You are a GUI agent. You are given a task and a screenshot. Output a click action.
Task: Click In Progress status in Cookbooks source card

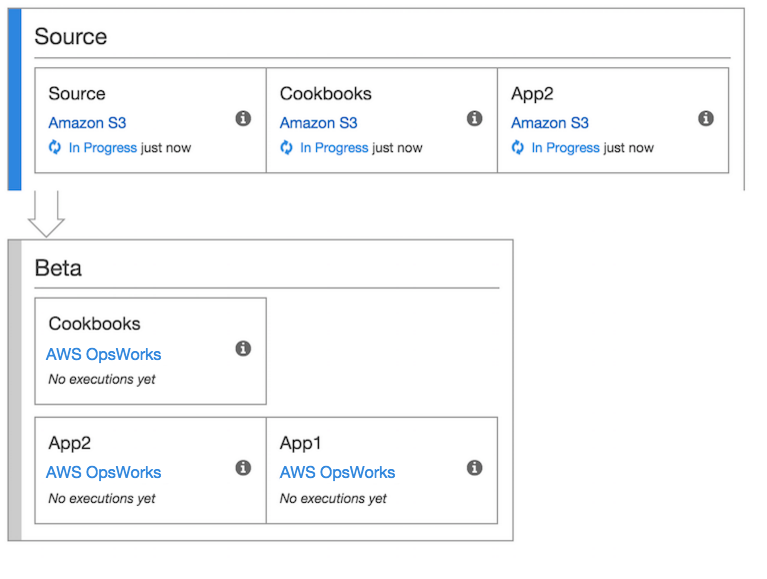tap(334, 148)
